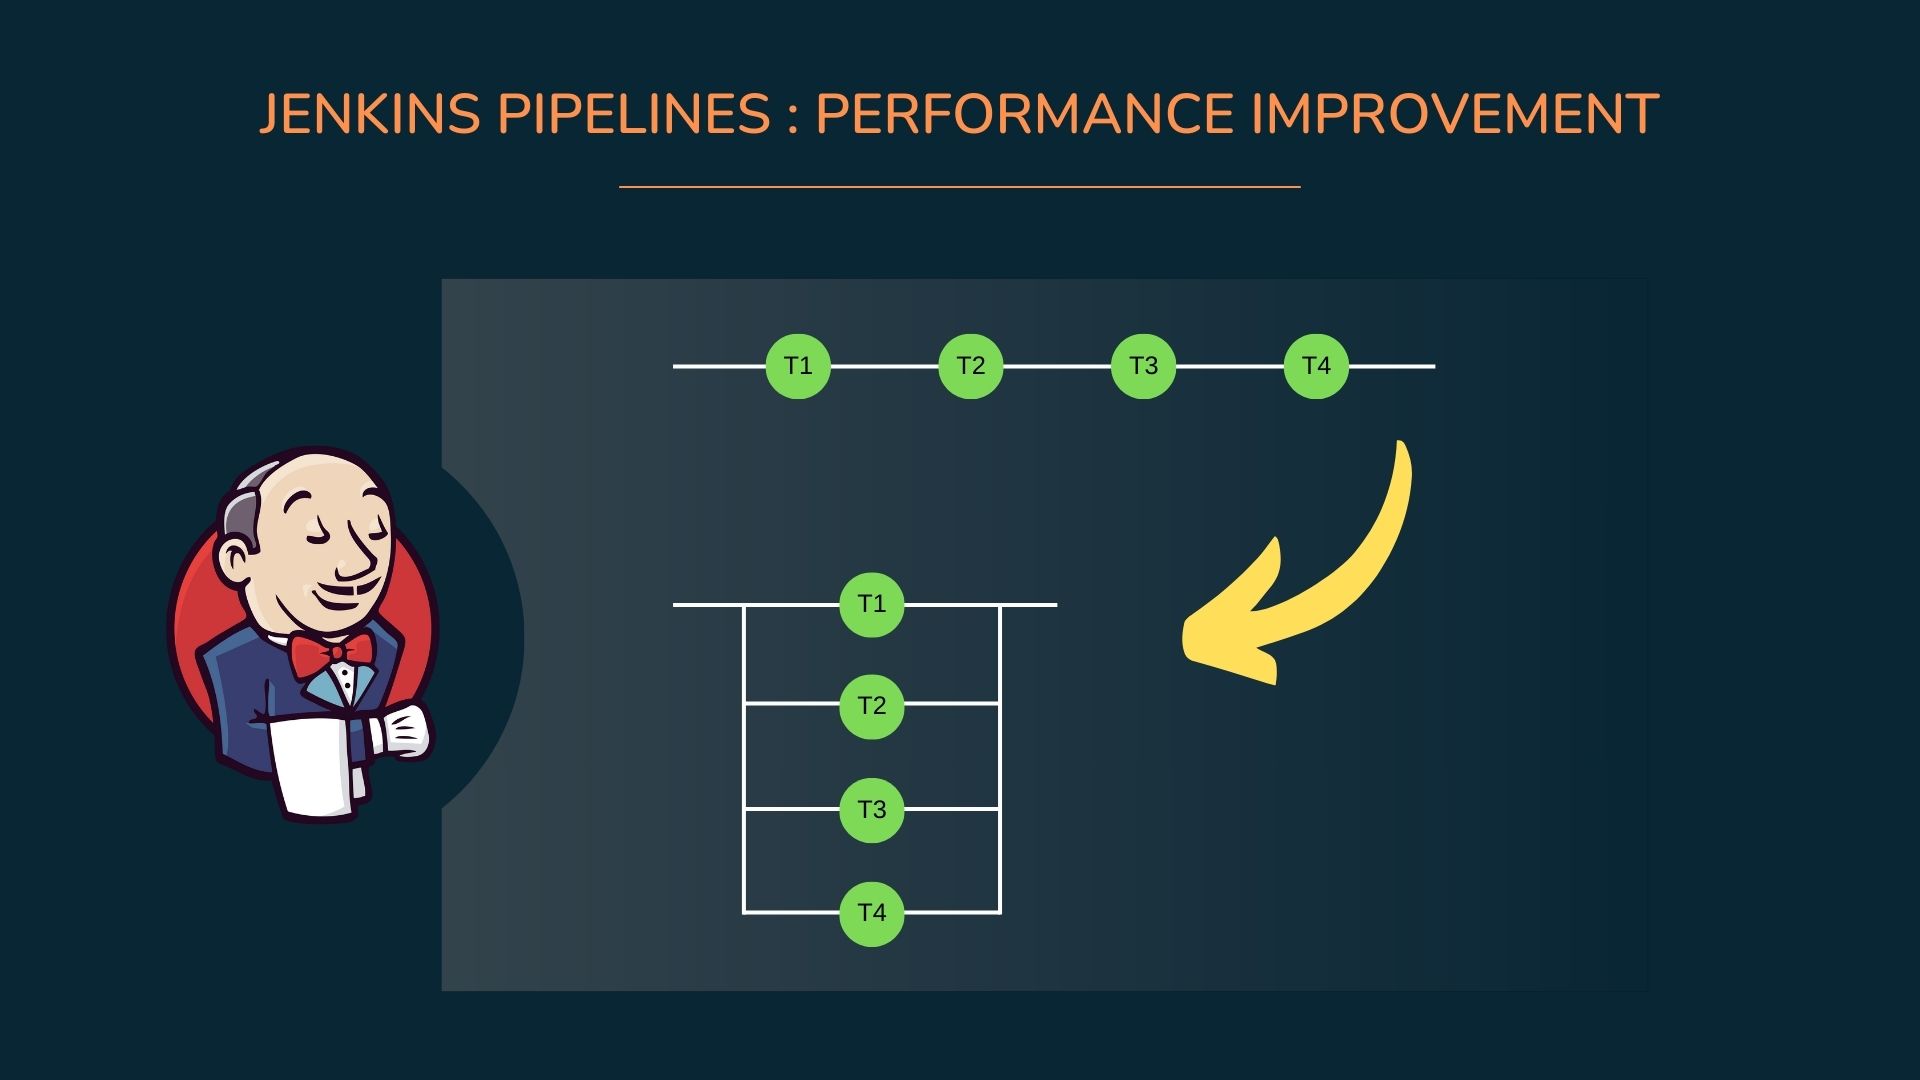Click the T1 node in sequential pipeline

point(796,365)
